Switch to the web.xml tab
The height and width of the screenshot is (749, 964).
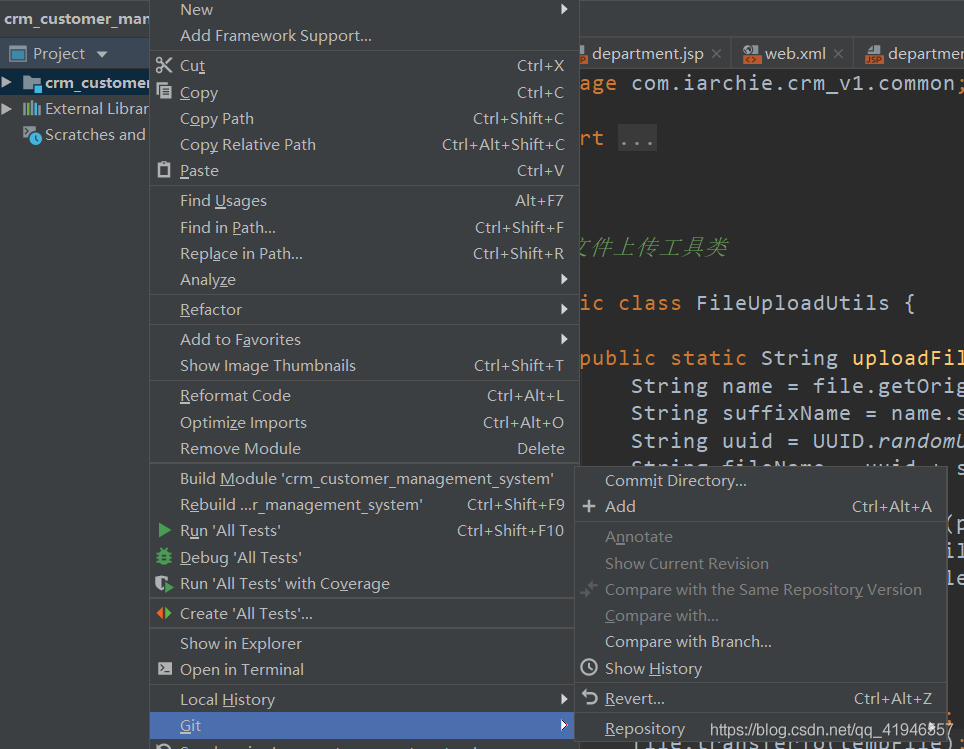tap(795, 54)
